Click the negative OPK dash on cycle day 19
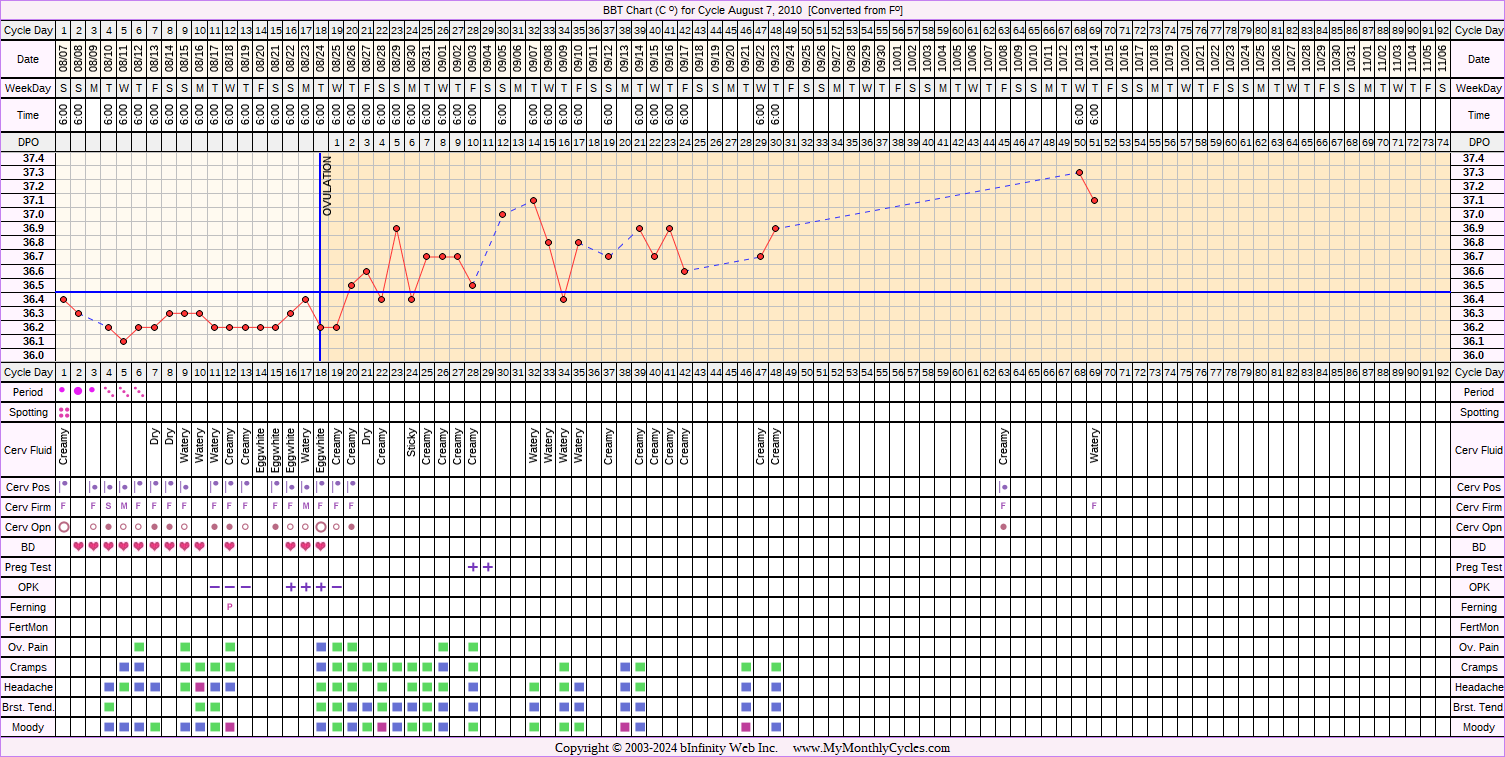This screenshot has height=757, width=1505. 336,587
